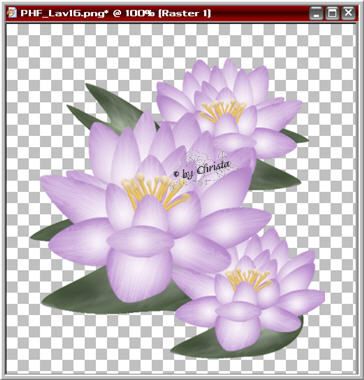Click the document icon in title bar

pyautogui.click(x=12, y=13)
